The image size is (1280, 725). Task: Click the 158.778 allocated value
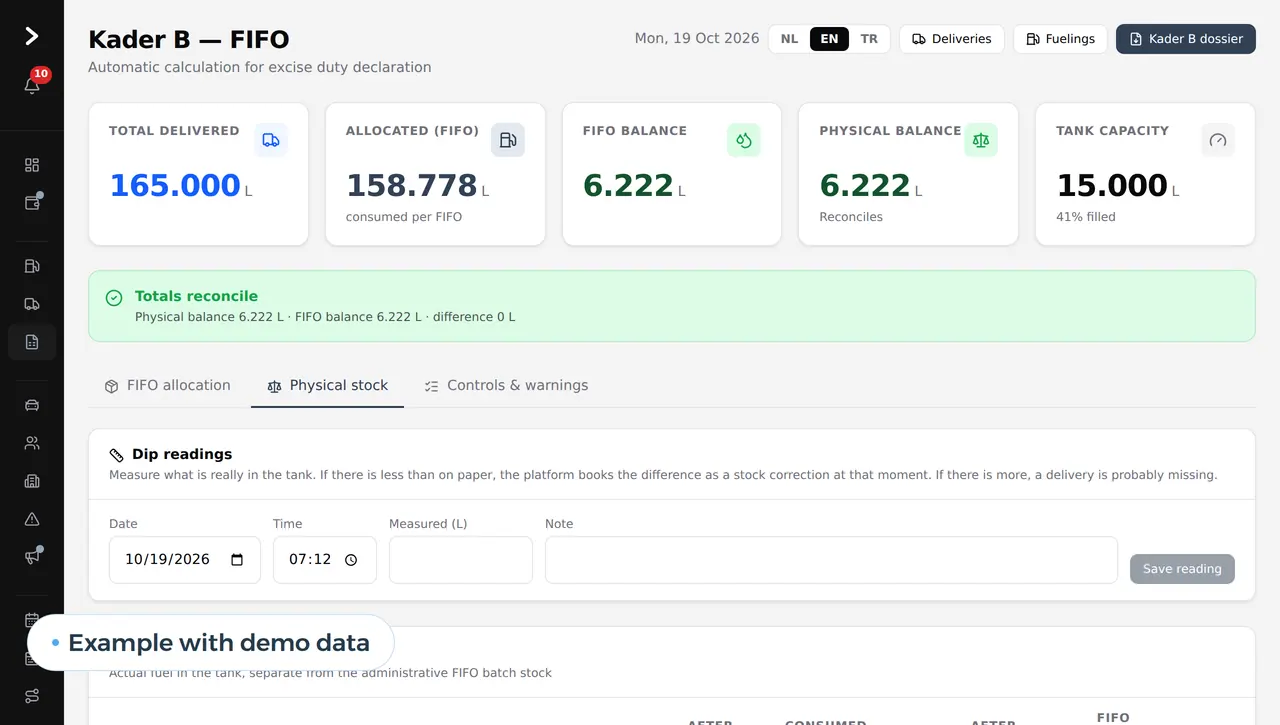click(x=412, y=186)
